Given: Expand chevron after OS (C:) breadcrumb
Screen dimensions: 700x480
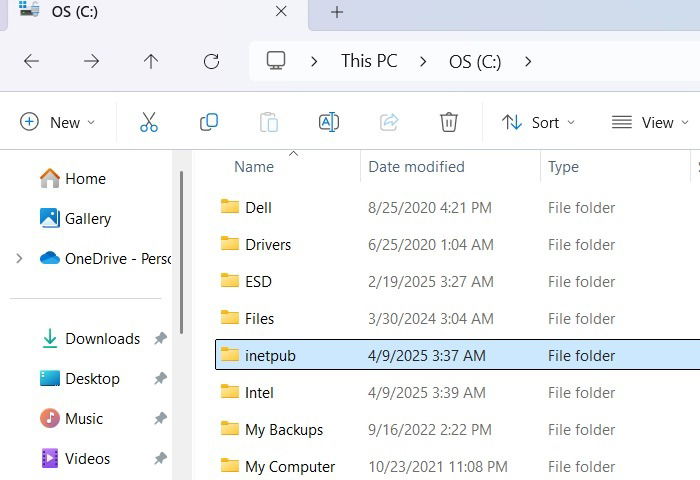Looking at the screenshot, I should tap(528, 62).
